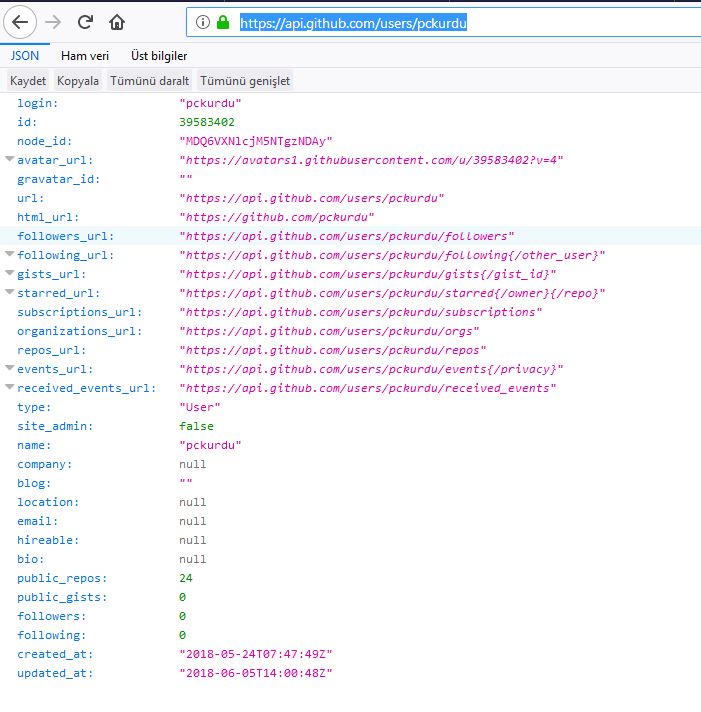701x712 pixels.
Task: Reload the page with the refresh icon
Action: pos(85,22)
